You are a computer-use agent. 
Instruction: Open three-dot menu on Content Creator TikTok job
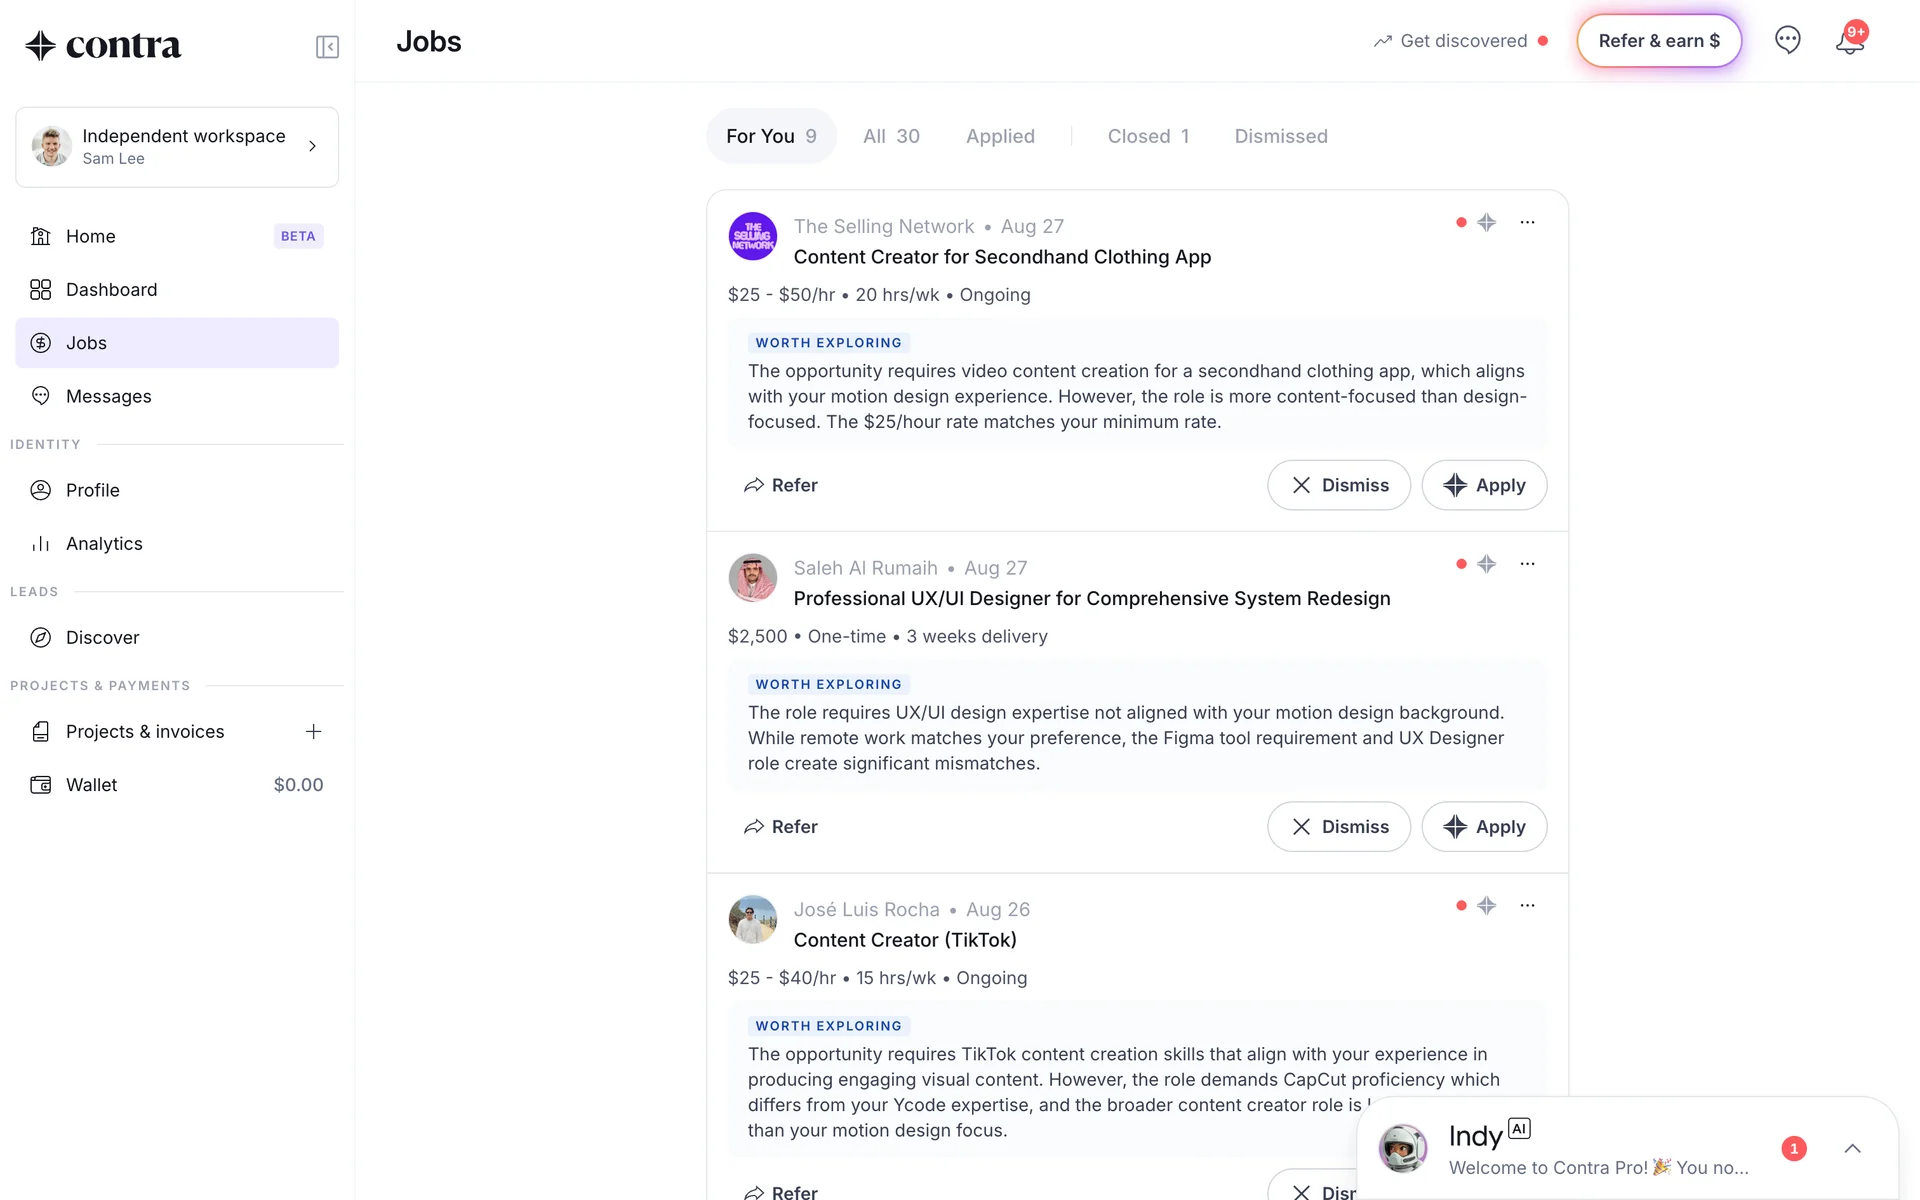tap(1527, 906)
